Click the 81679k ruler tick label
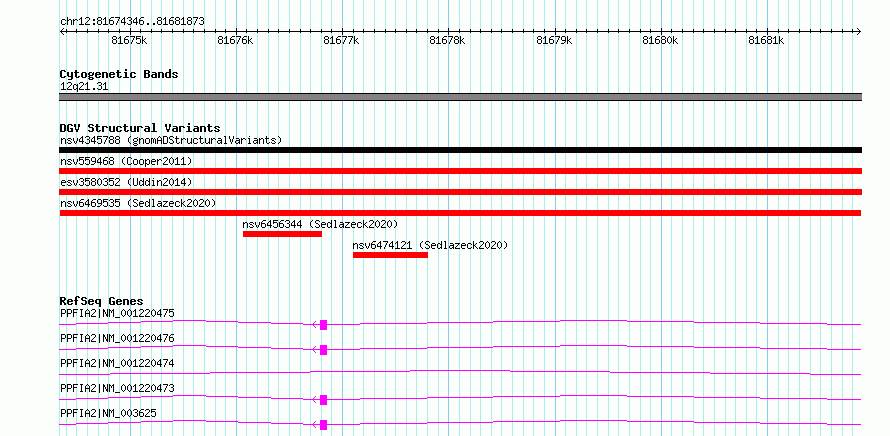Viewport: 890px width, 436px height. (x=555, y=40)
